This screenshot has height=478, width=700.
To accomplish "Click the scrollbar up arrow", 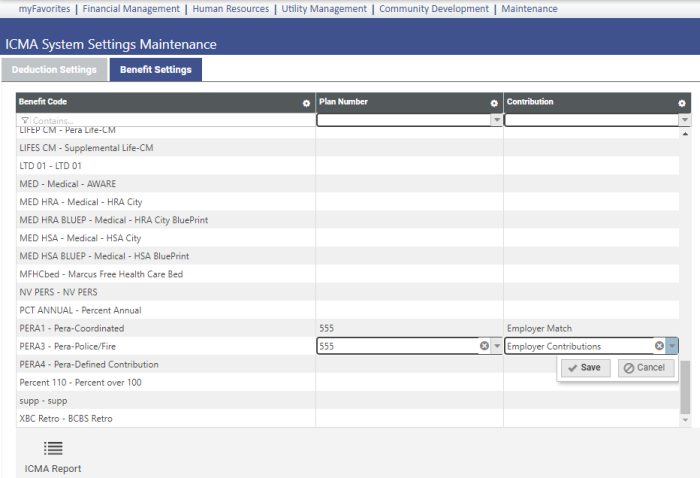I will tap(685, 133).
